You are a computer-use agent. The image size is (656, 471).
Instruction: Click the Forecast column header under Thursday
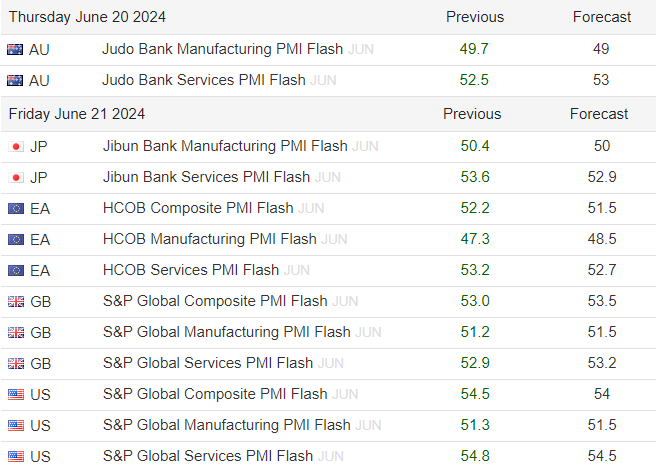[x=602, y=17]
